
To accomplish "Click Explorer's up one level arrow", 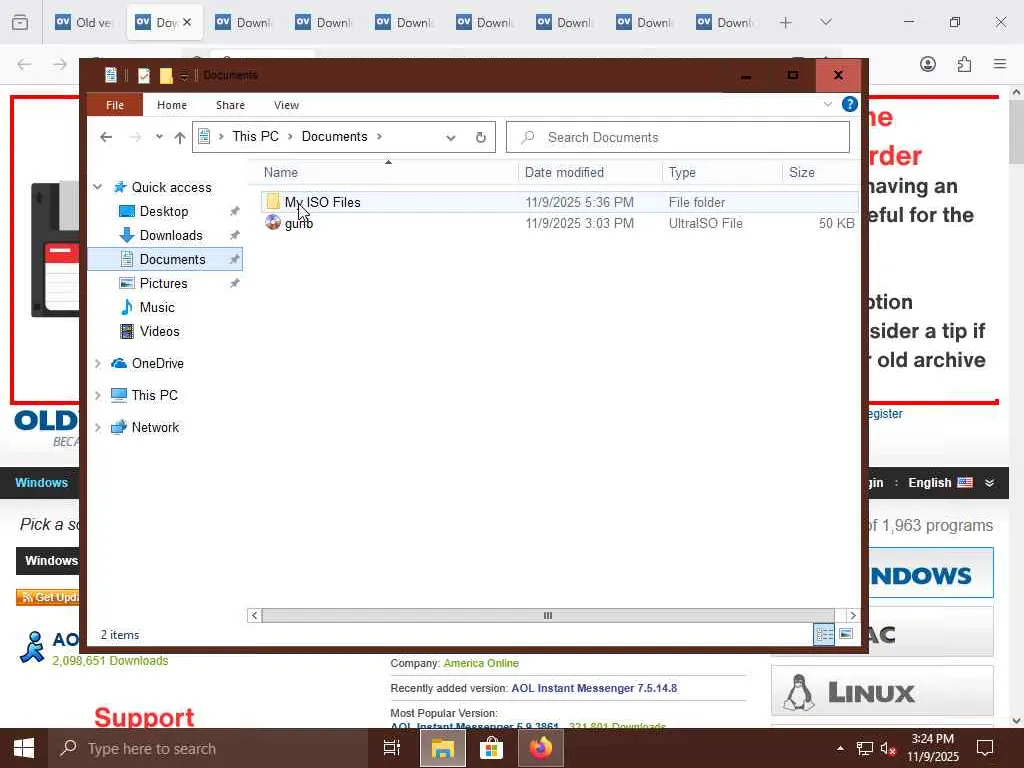I will [x=180, y=137].
